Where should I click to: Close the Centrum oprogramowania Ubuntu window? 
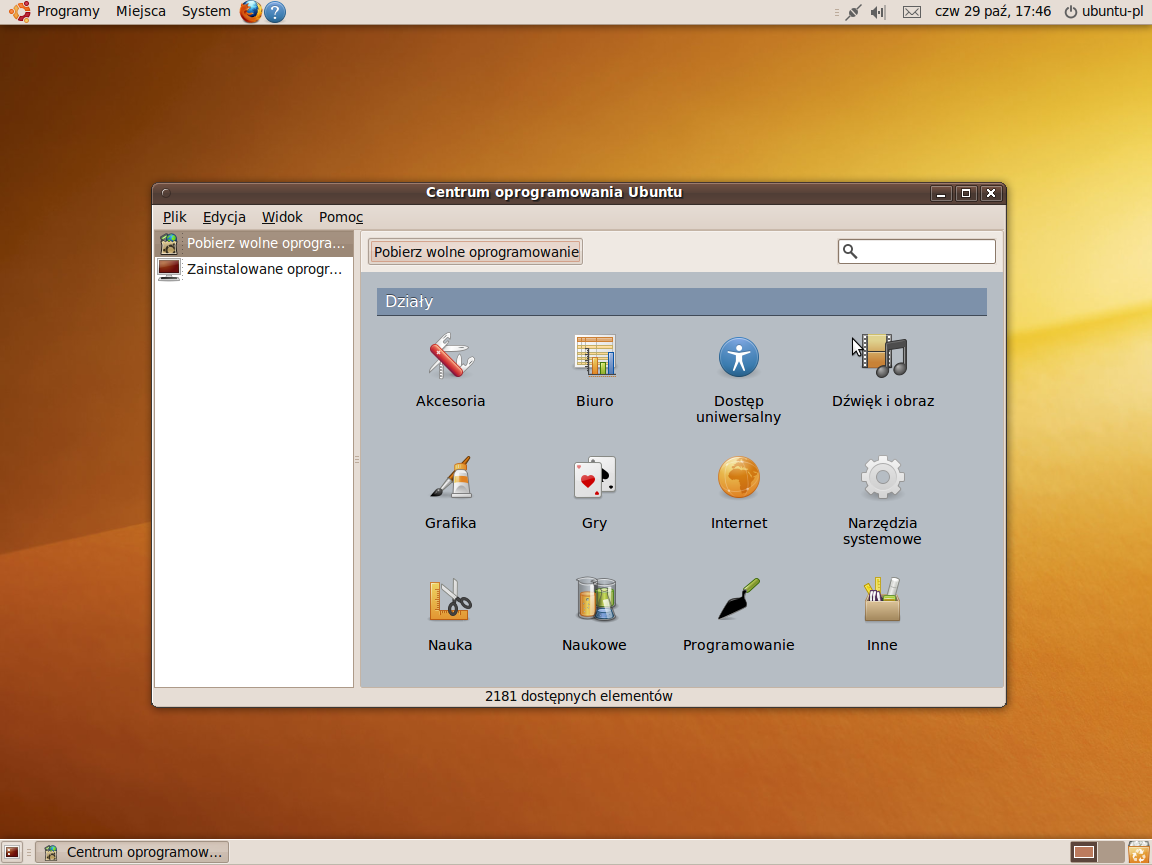point(991,193)
